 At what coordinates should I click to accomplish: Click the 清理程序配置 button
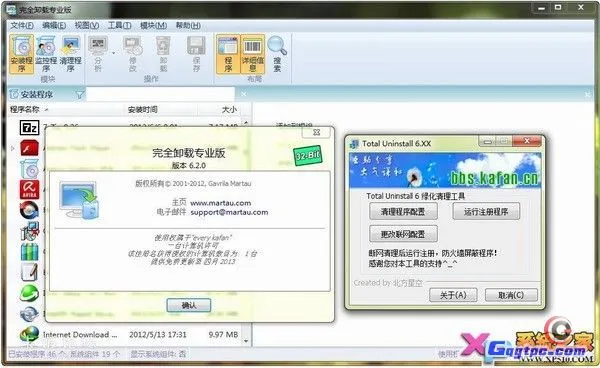(x=403, y=212)
